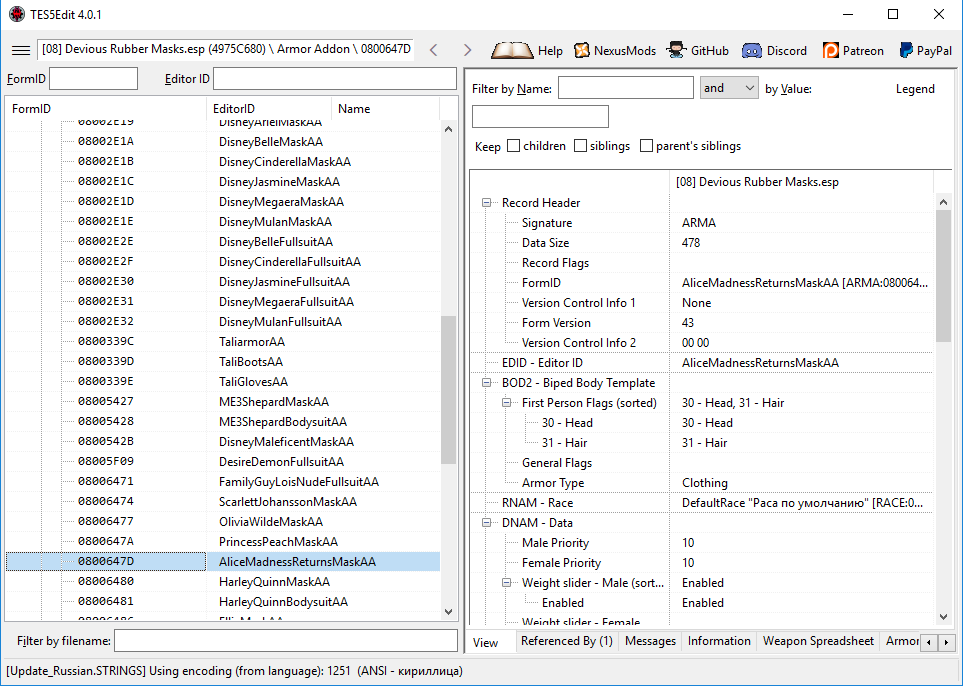Screen dimensions: 963x686
Task: Collapse the DNAM - Data node
Action: [x=486, y=523]
